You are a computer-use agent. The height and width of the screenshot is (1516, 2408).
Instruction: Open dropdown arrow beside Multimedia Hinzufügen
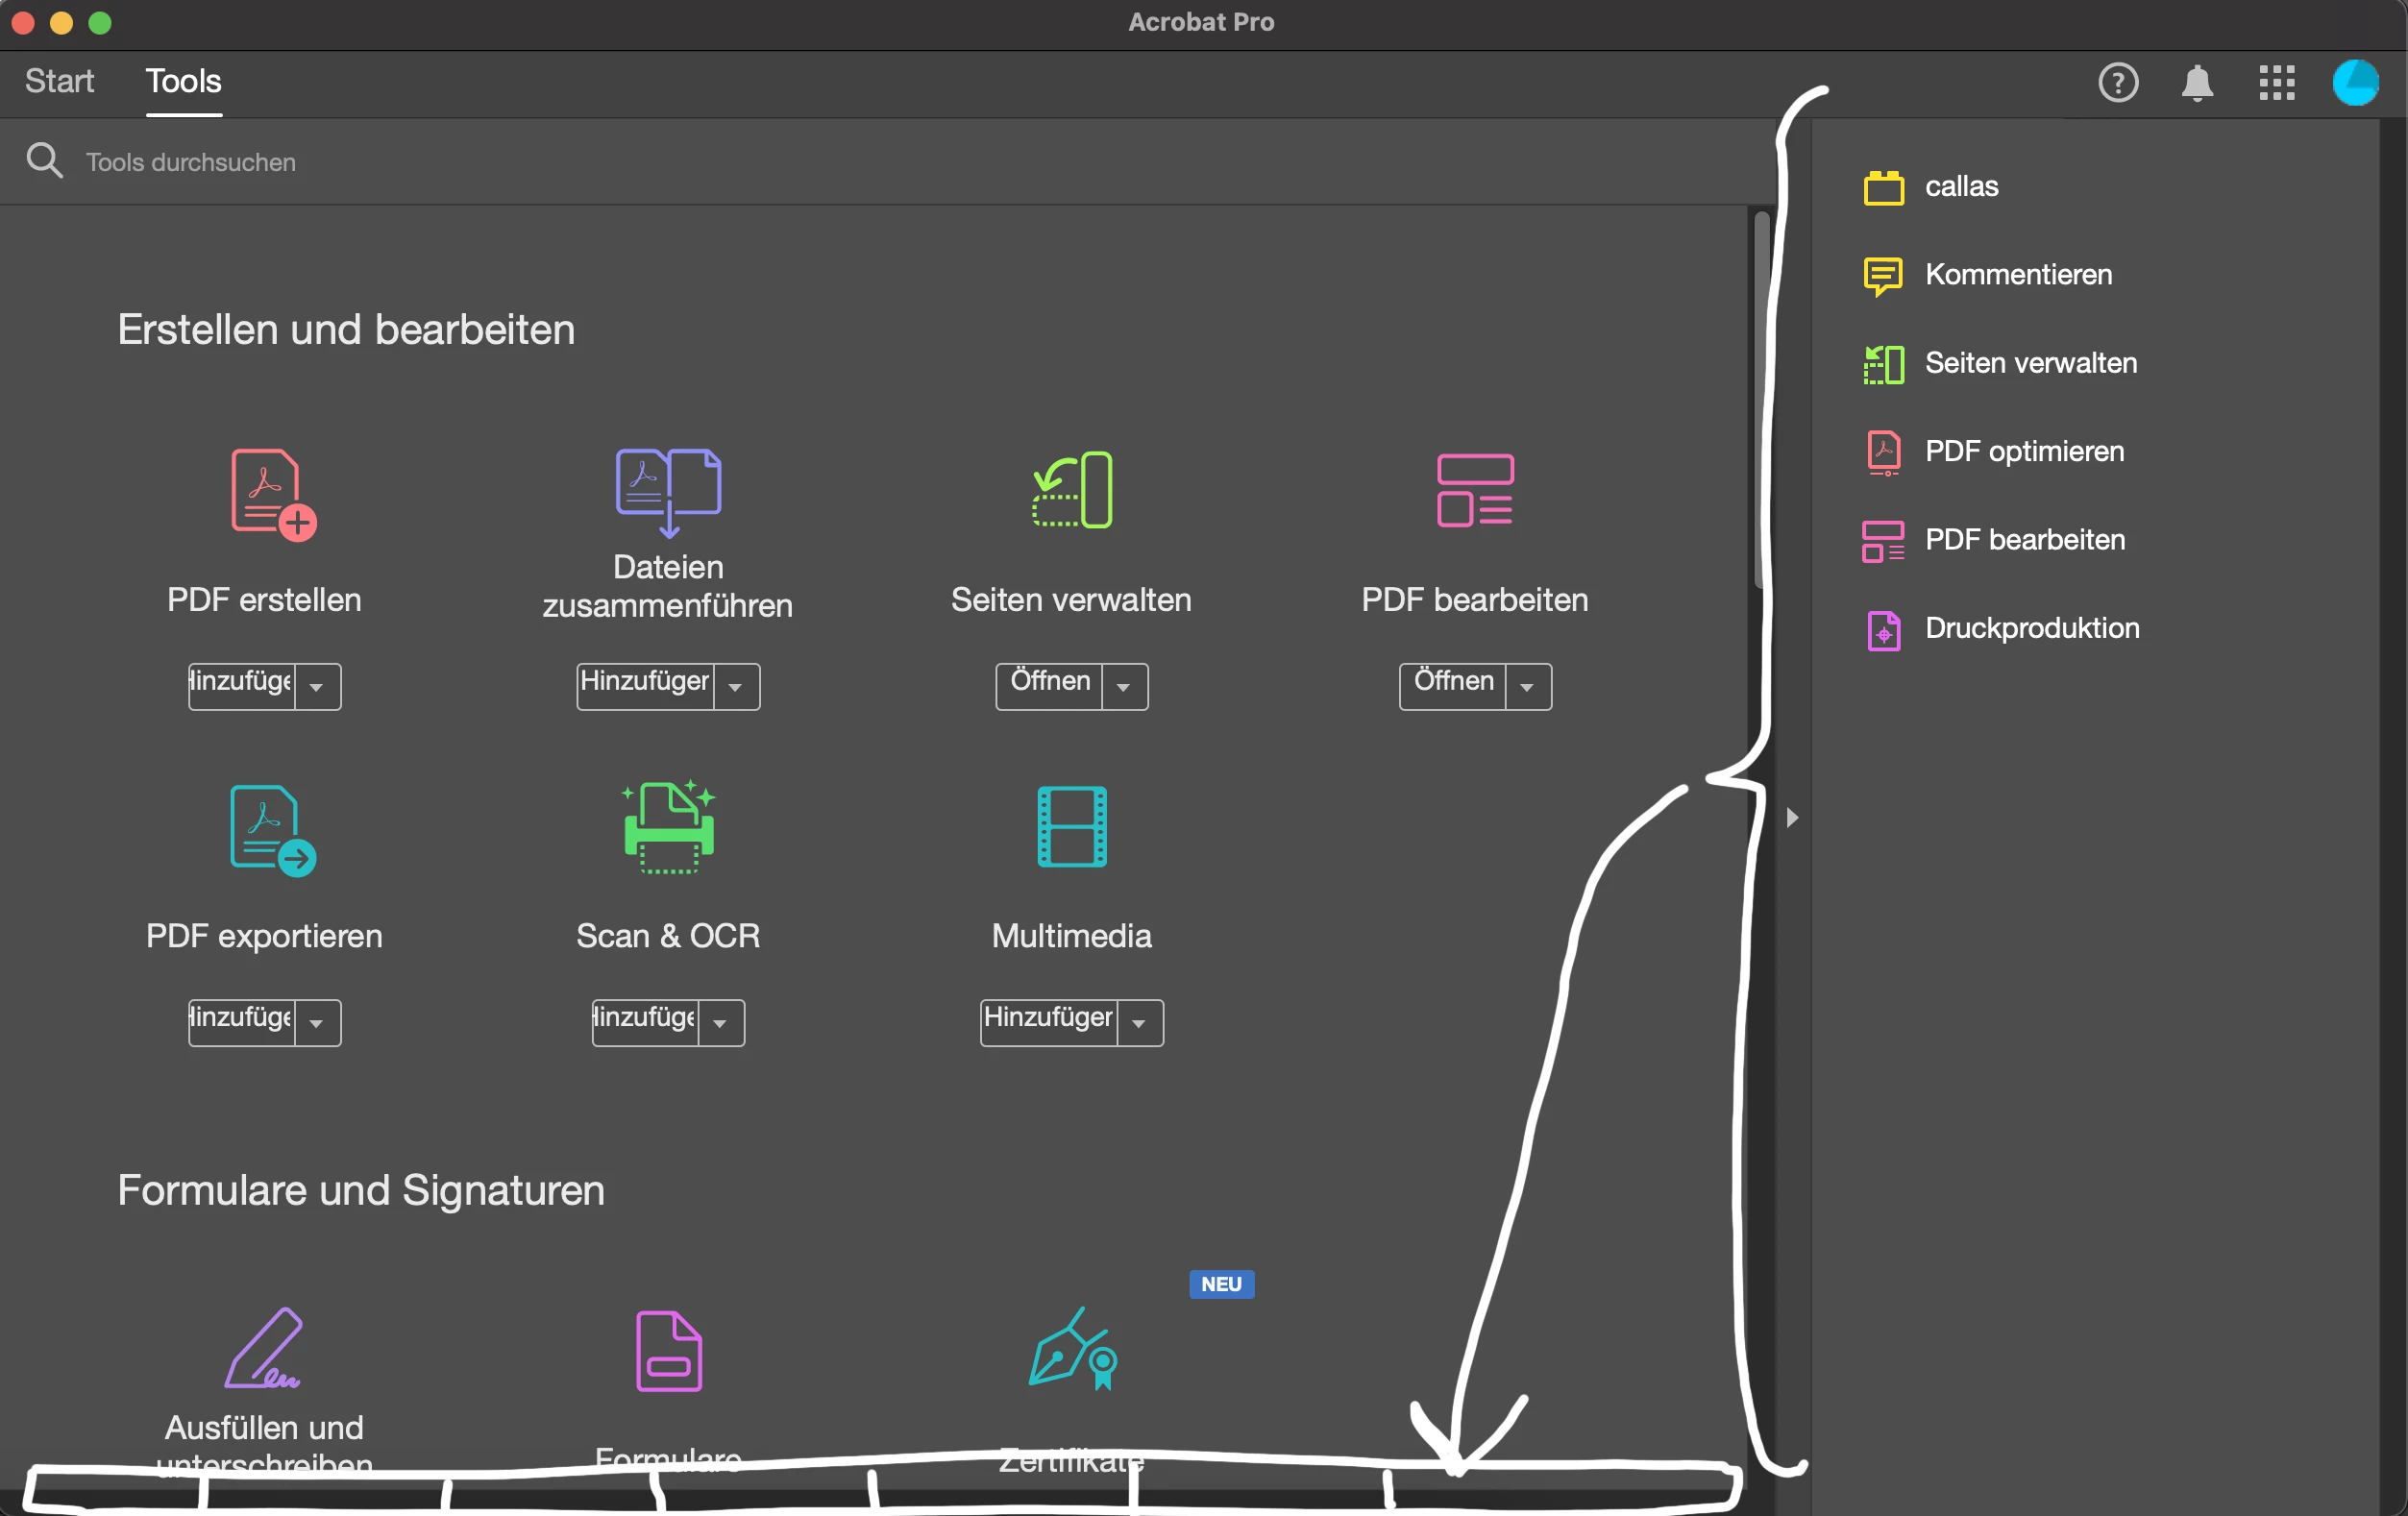[1139, 1023]
